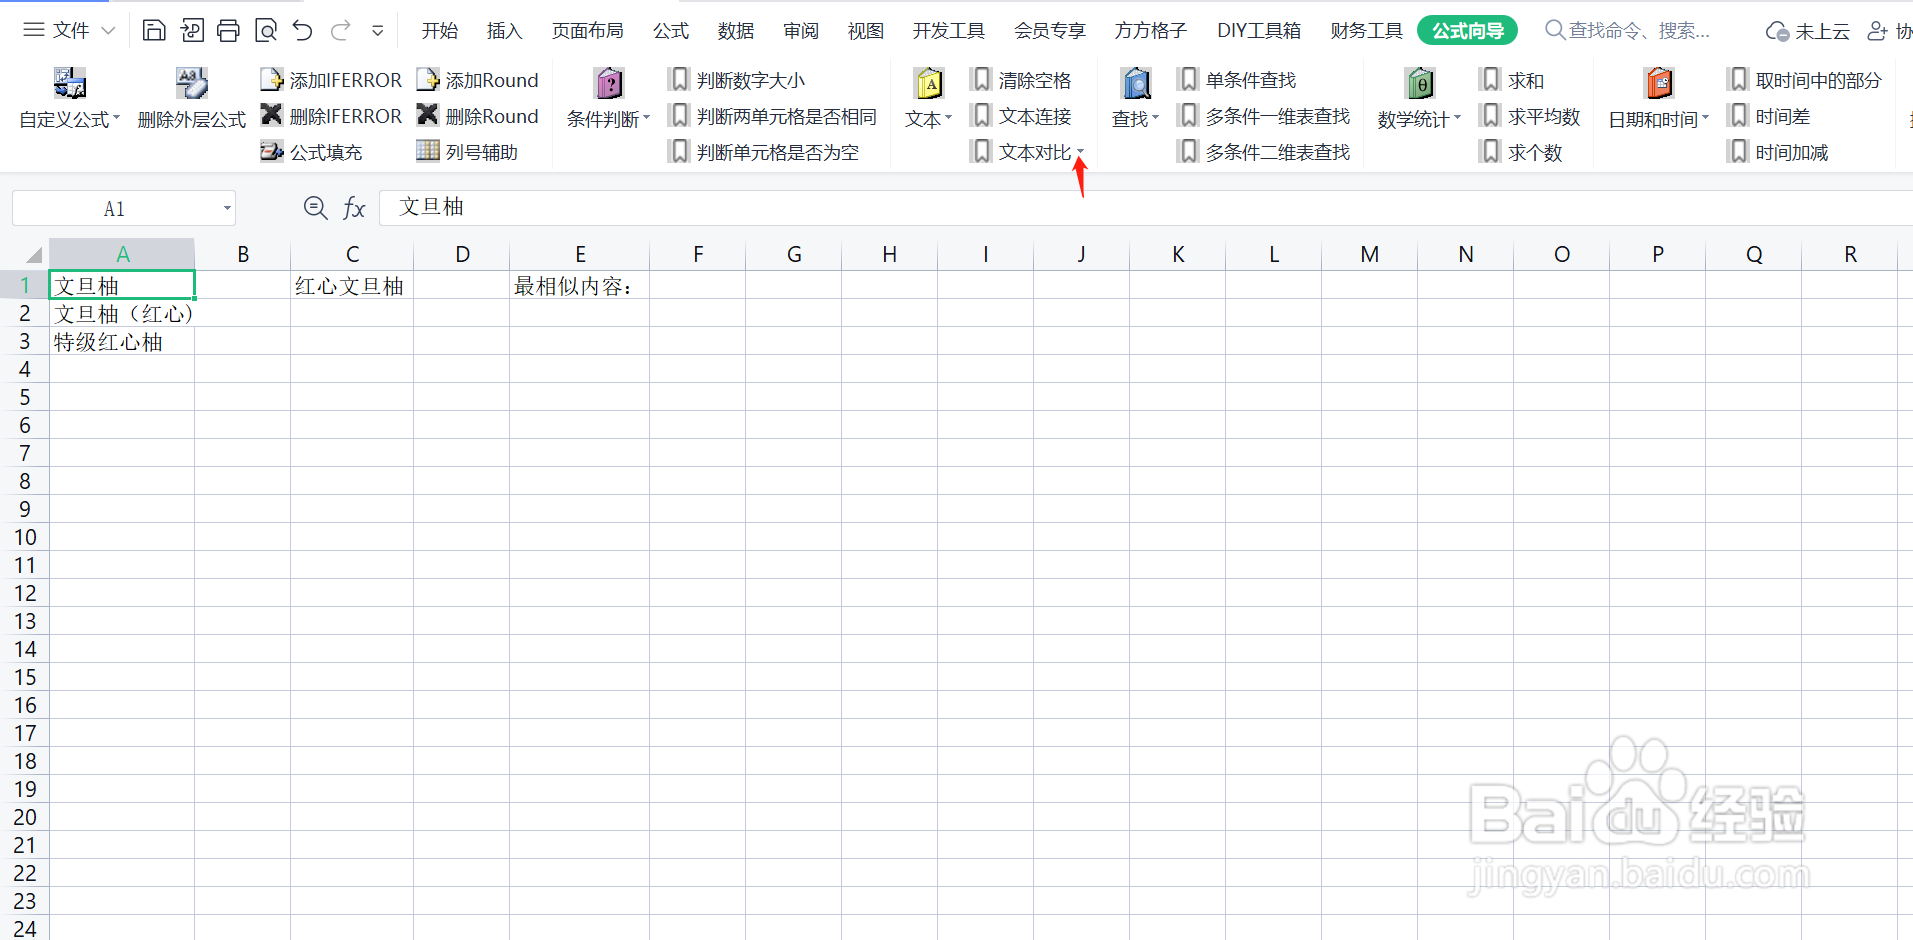Click the 日期和时间 book icon
This screenshot has height=940, width=1913.
pyautogui.click(x=1659, y=83)
